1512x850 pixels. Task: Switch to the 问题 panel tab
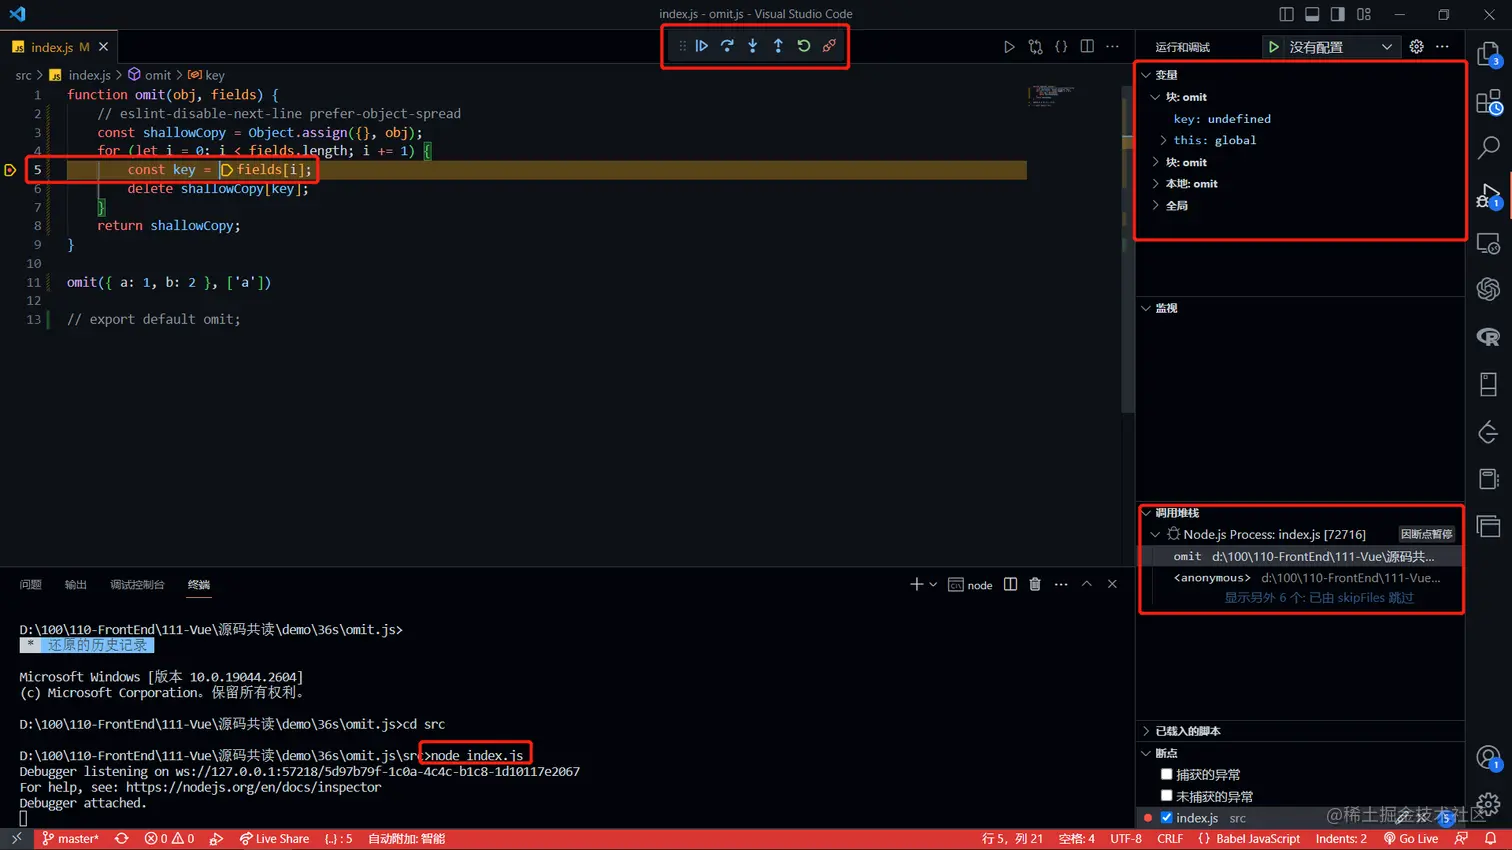coord(31,585)
